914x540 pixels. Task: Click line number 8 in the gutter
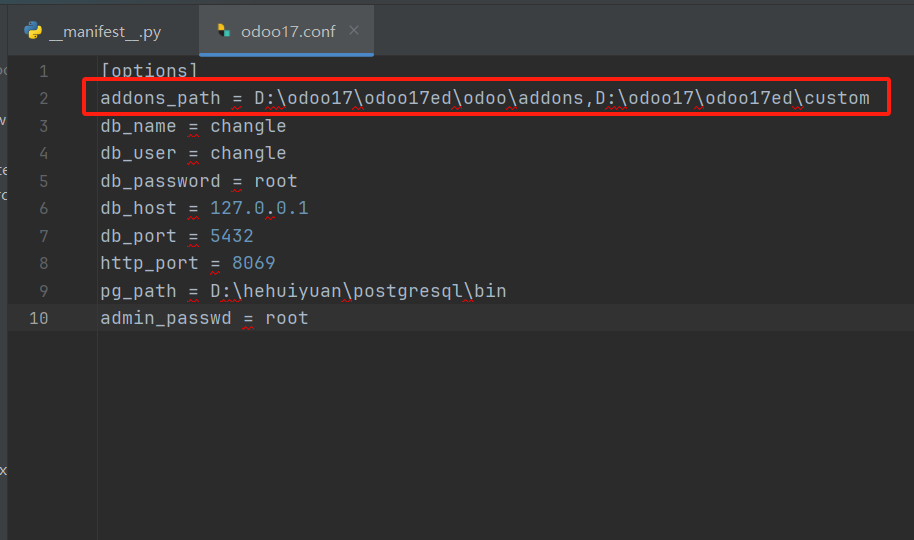(44, 264)
